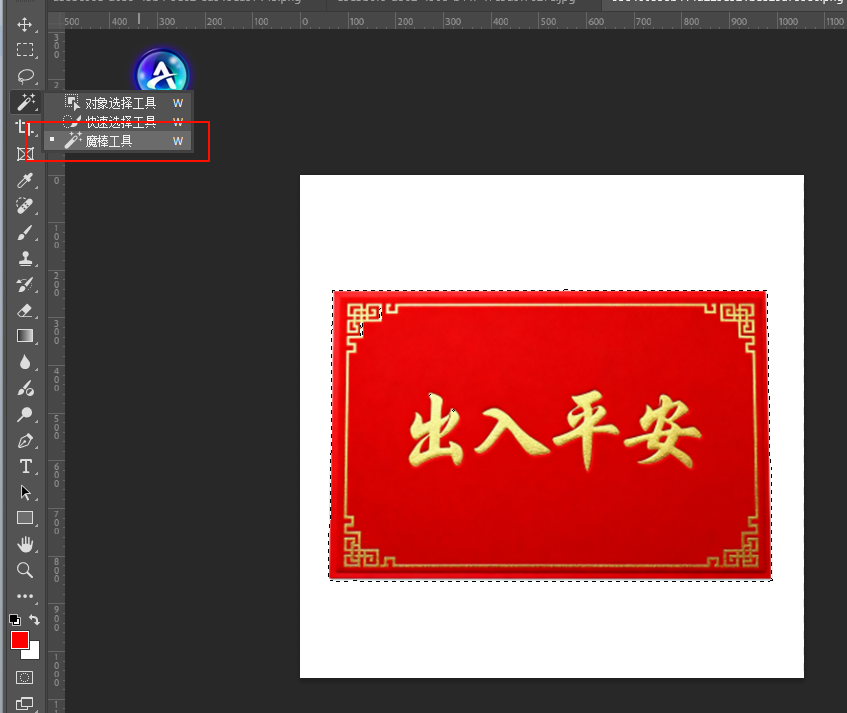Click the red foreground color swatch
This screenshot has height=713, width=847.
tap(20, 642)
